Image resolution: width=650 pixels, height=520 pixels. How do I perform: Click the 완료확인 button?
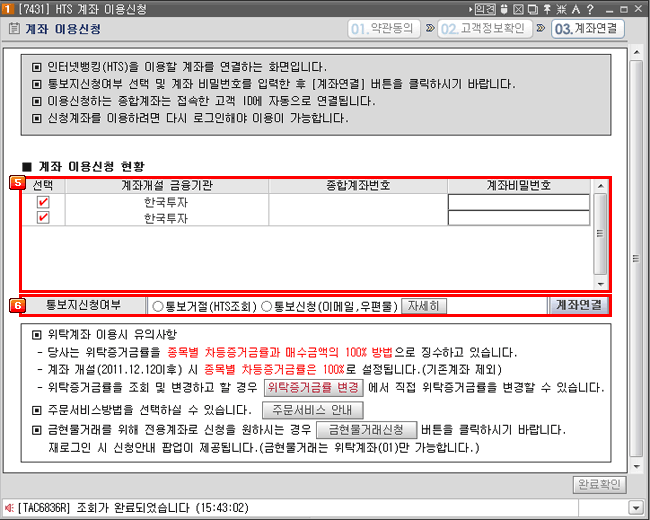[x=599, y=484]
